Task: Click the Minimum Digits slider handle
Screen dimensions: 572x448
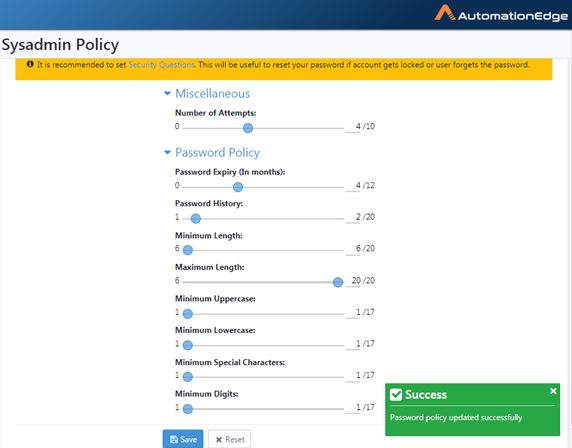Action: (x=188, y=409)
